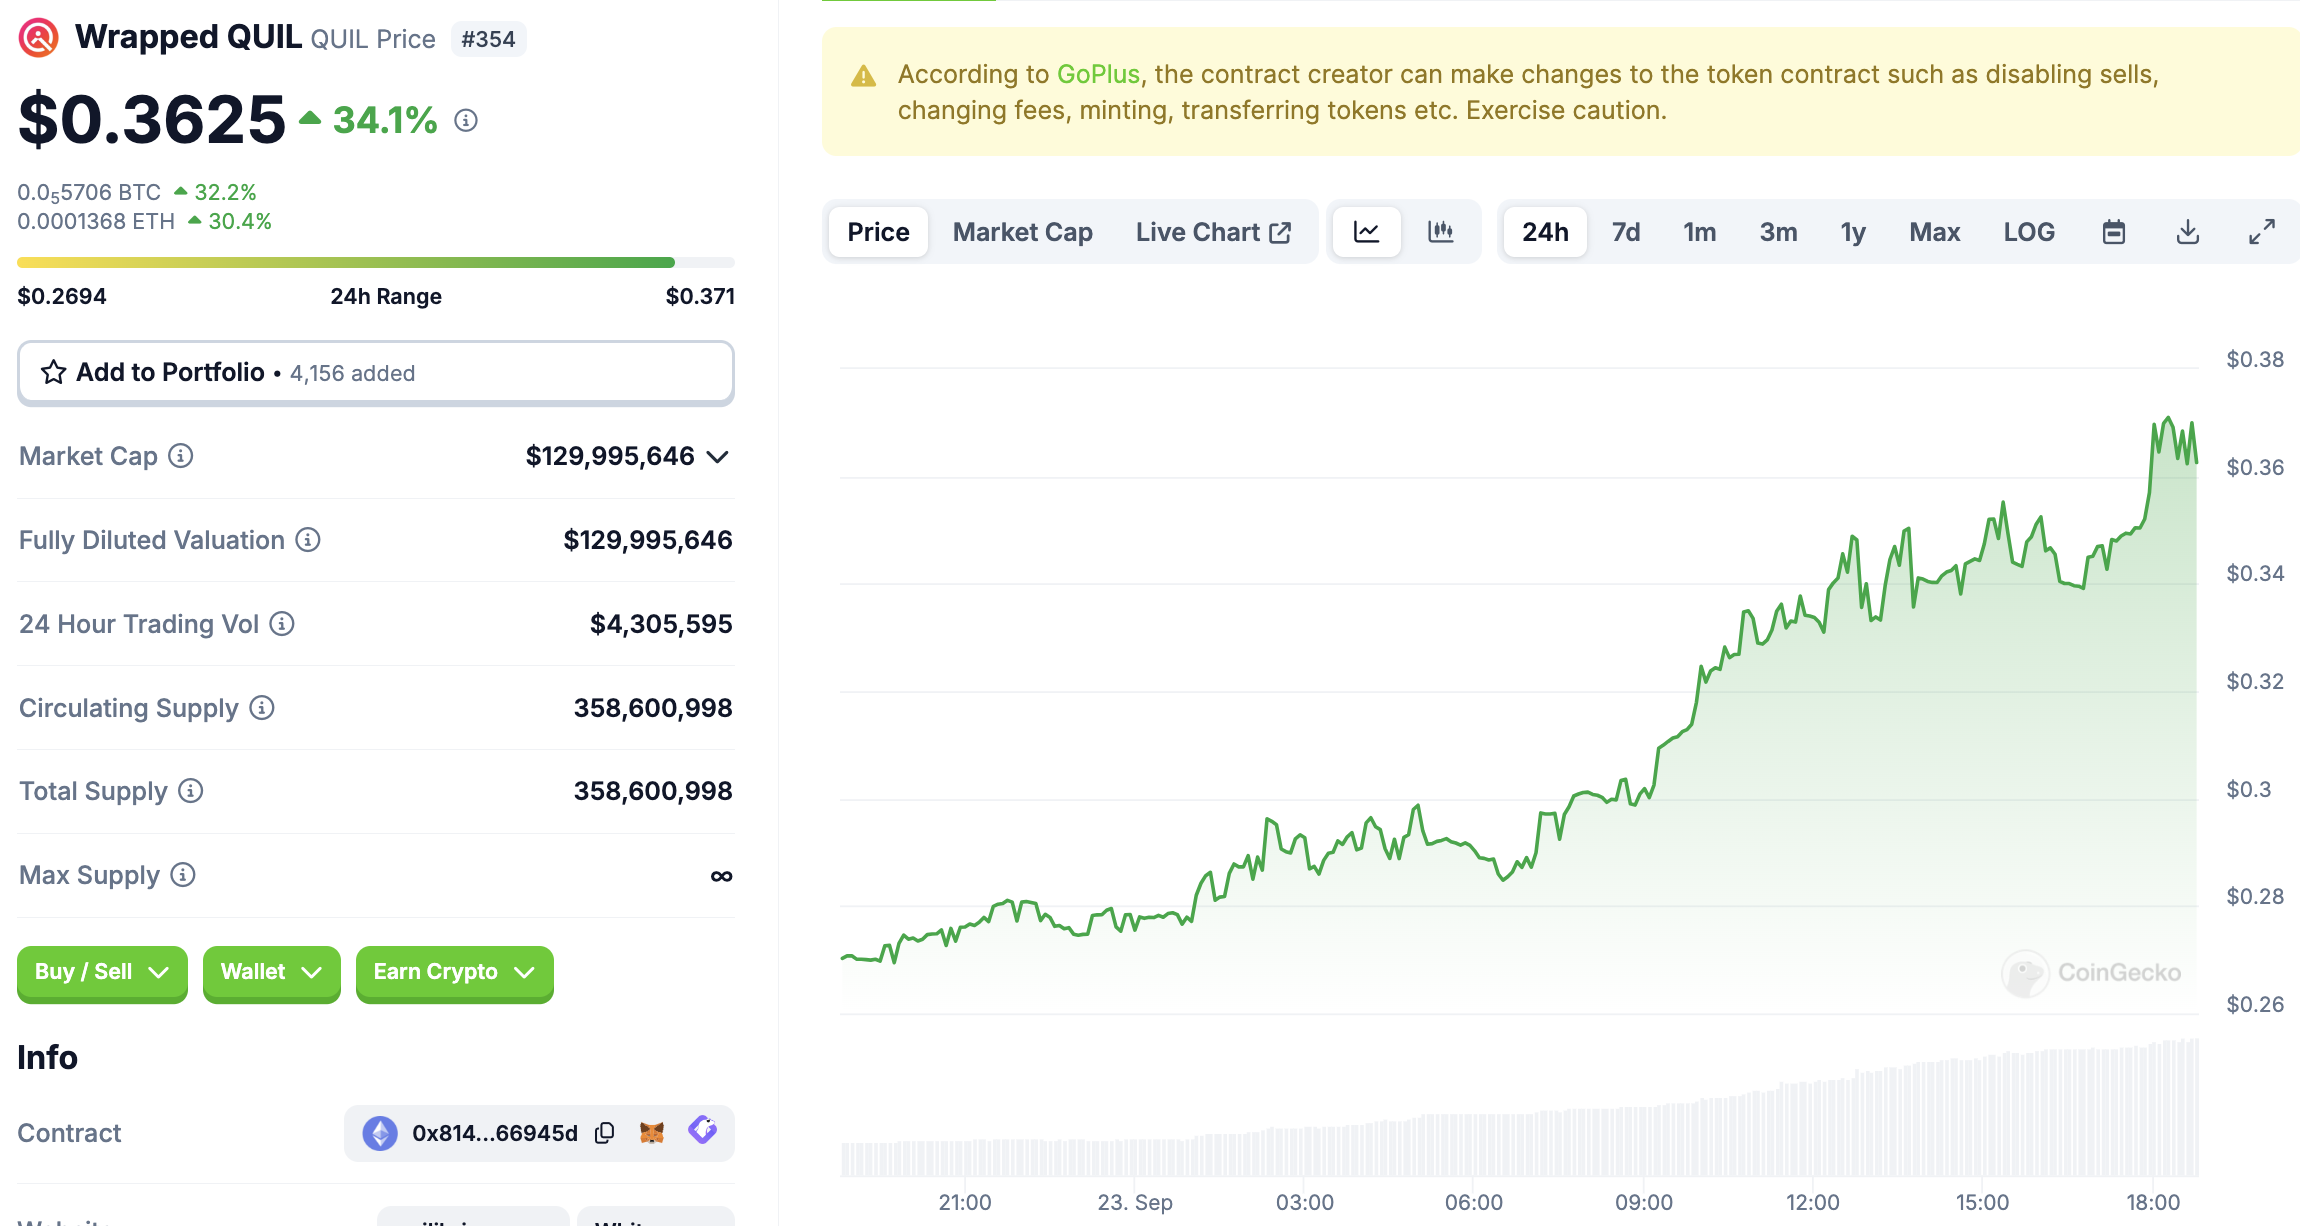Click the MetaMask fox icon
The image size is (2300, 1226).
point(652,1133)
